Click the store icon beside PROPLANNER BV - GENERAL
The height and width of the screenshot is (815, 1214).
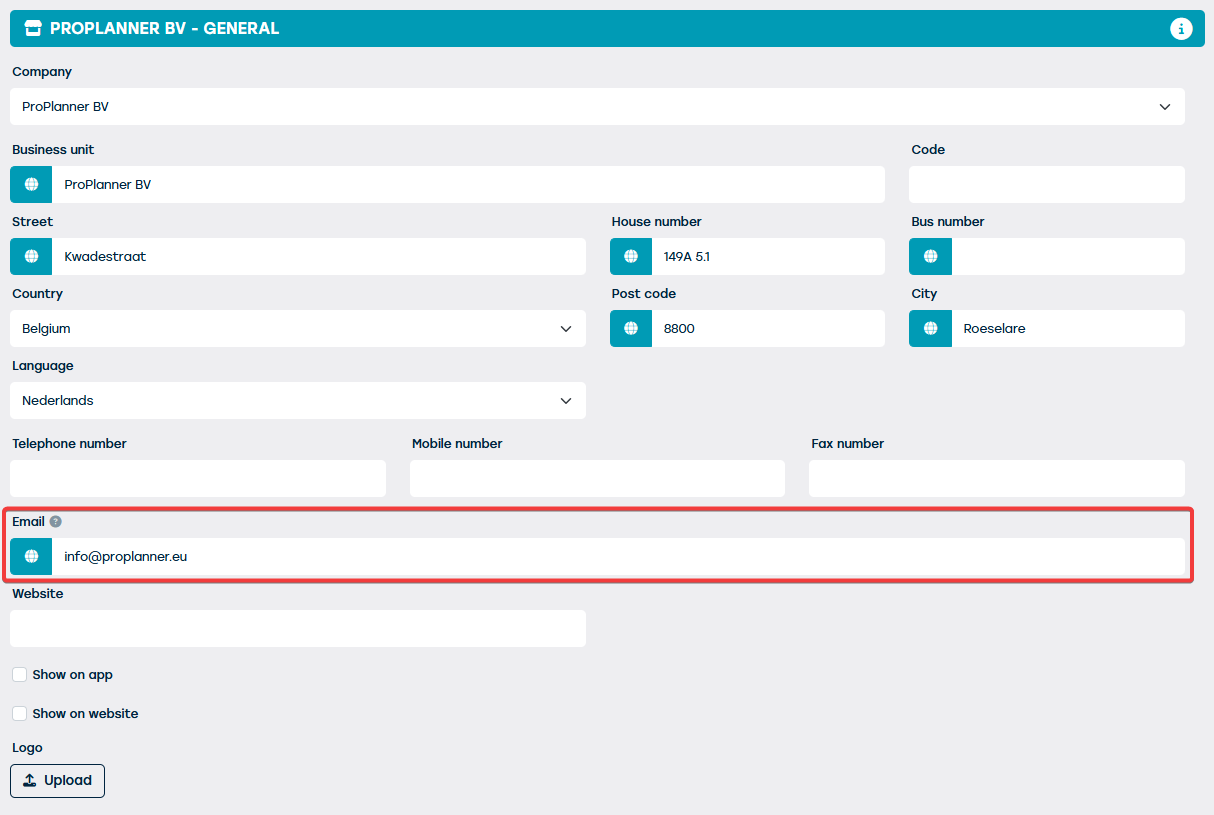coord(33,29)
